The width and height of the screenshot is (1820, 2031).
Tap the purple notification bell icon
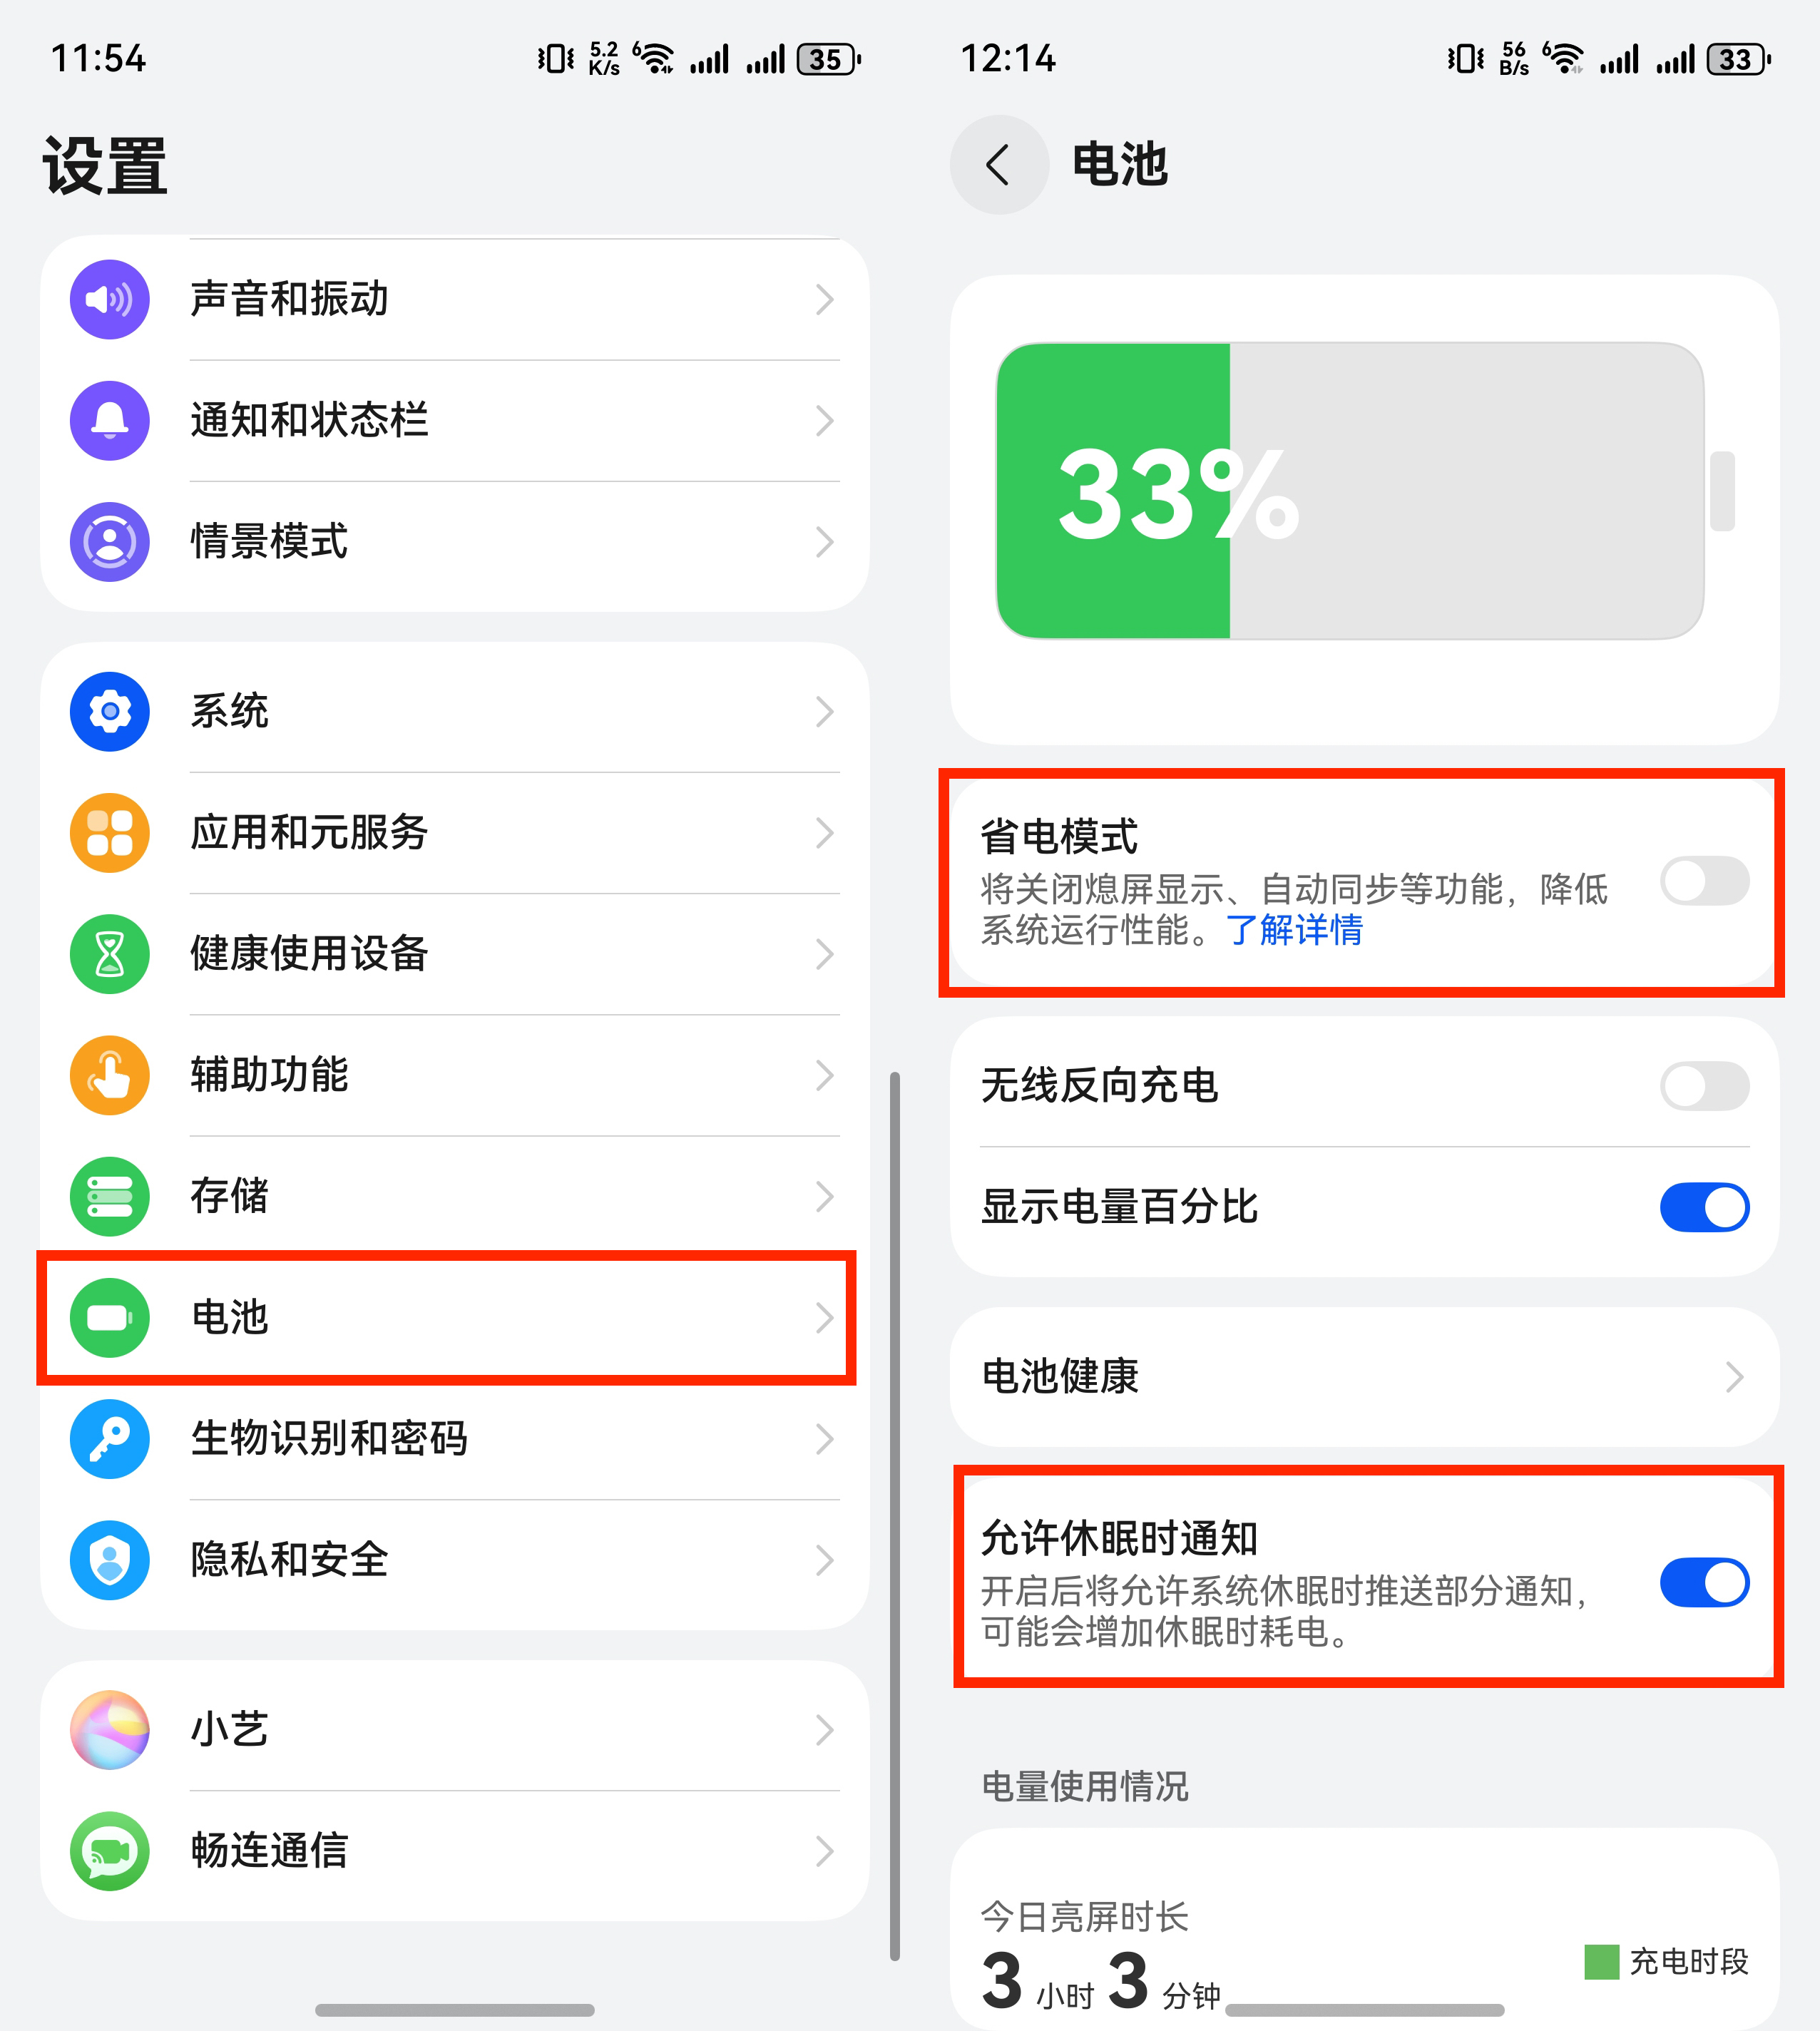[x=110, y=420]
